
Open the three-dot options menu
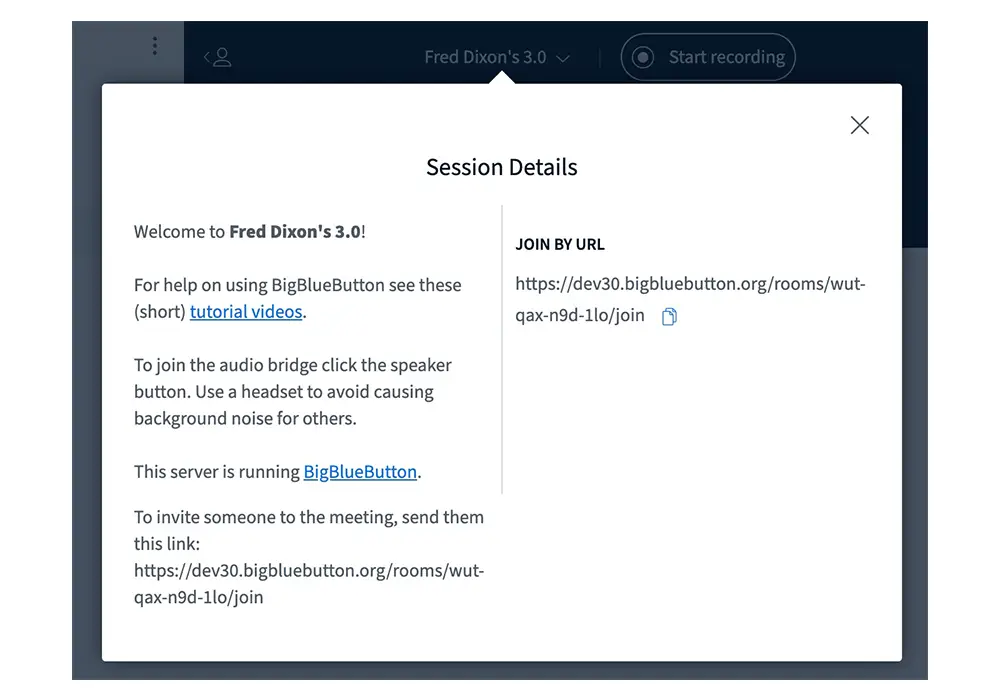[154, 46]
